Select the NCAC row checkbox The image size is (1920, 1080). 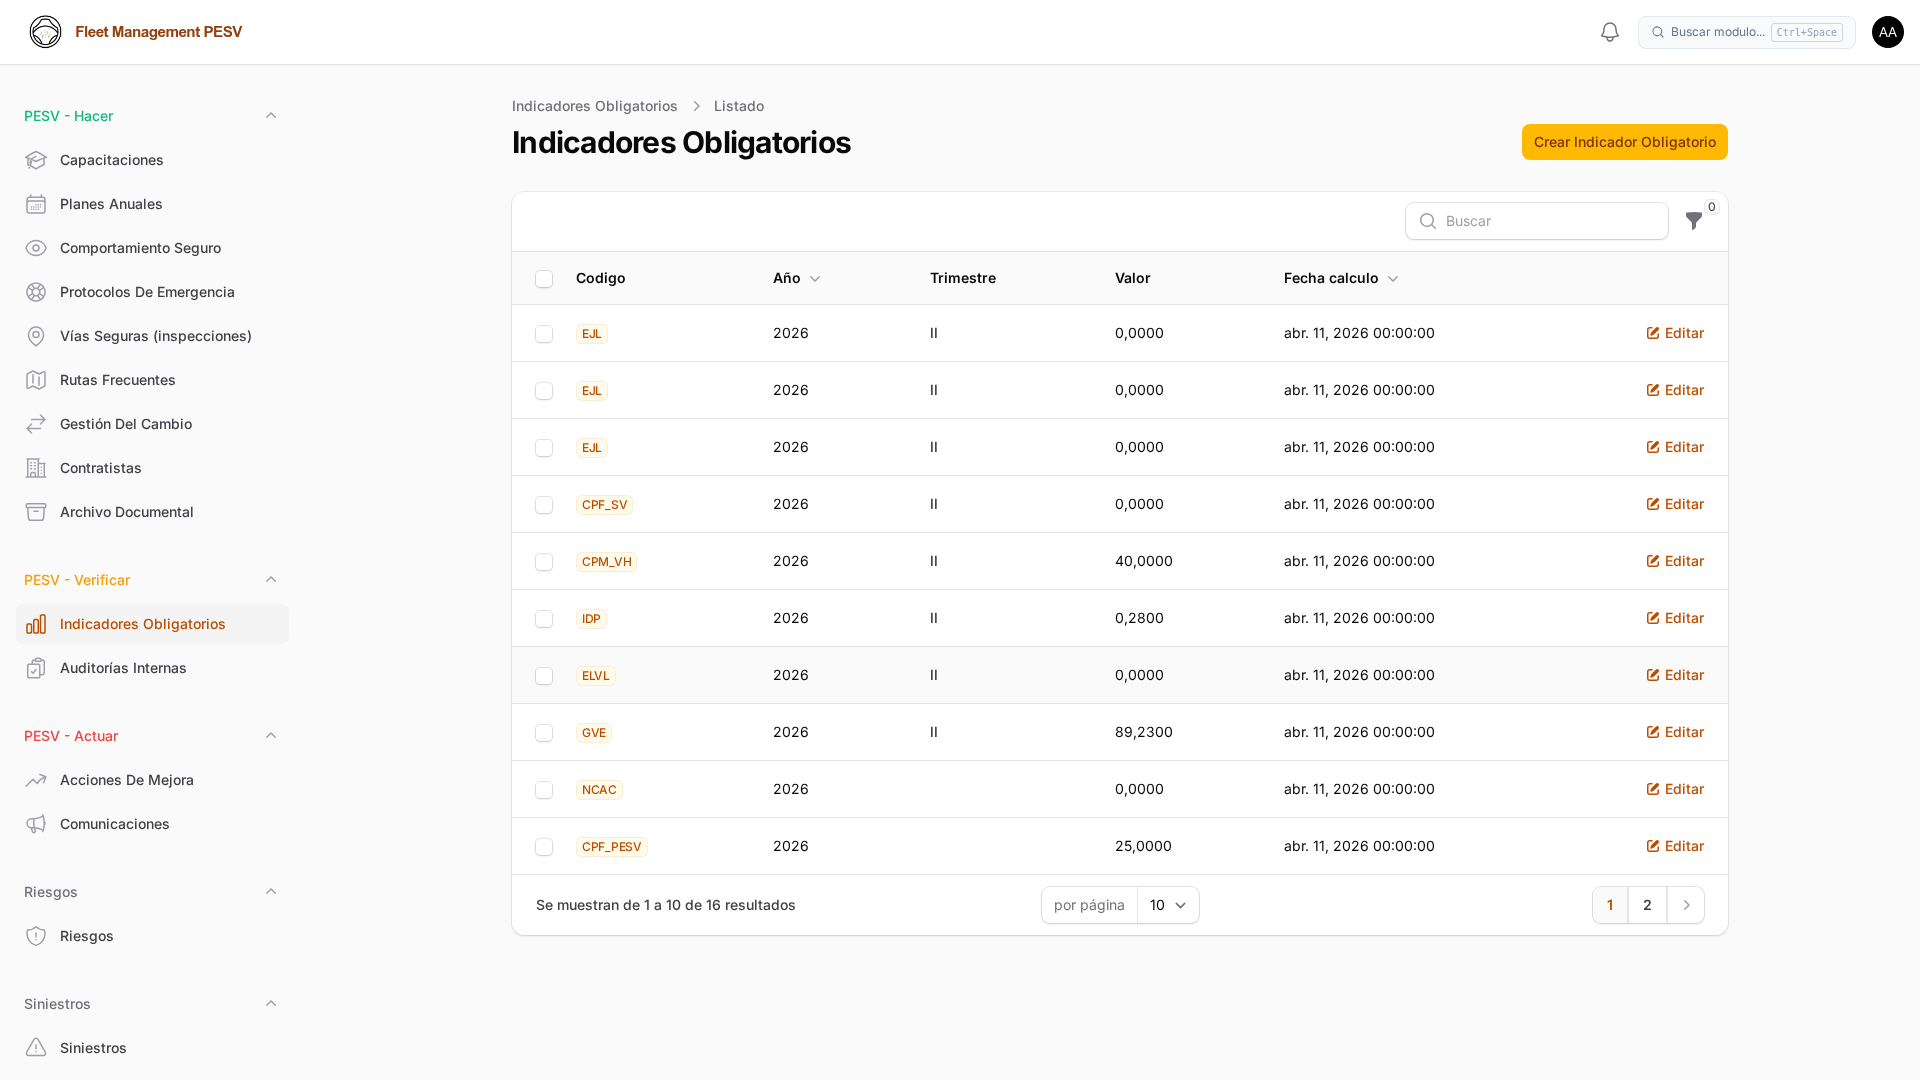pos(544,790)
